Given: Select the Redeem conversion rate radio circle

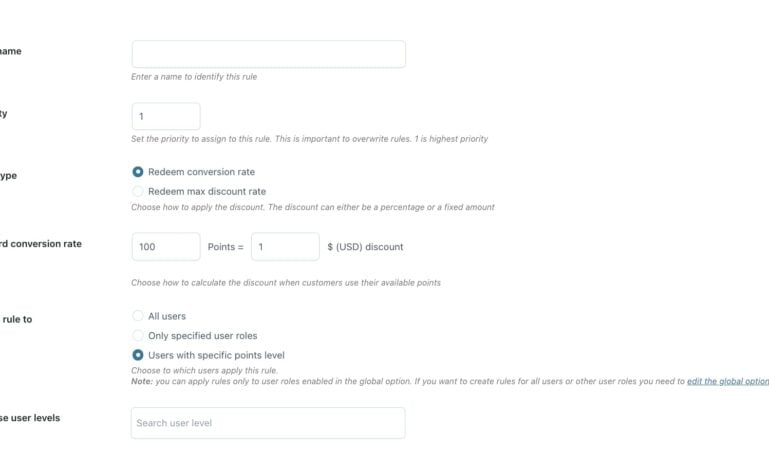Looking at the screenshot, I should tap(138, 172).
